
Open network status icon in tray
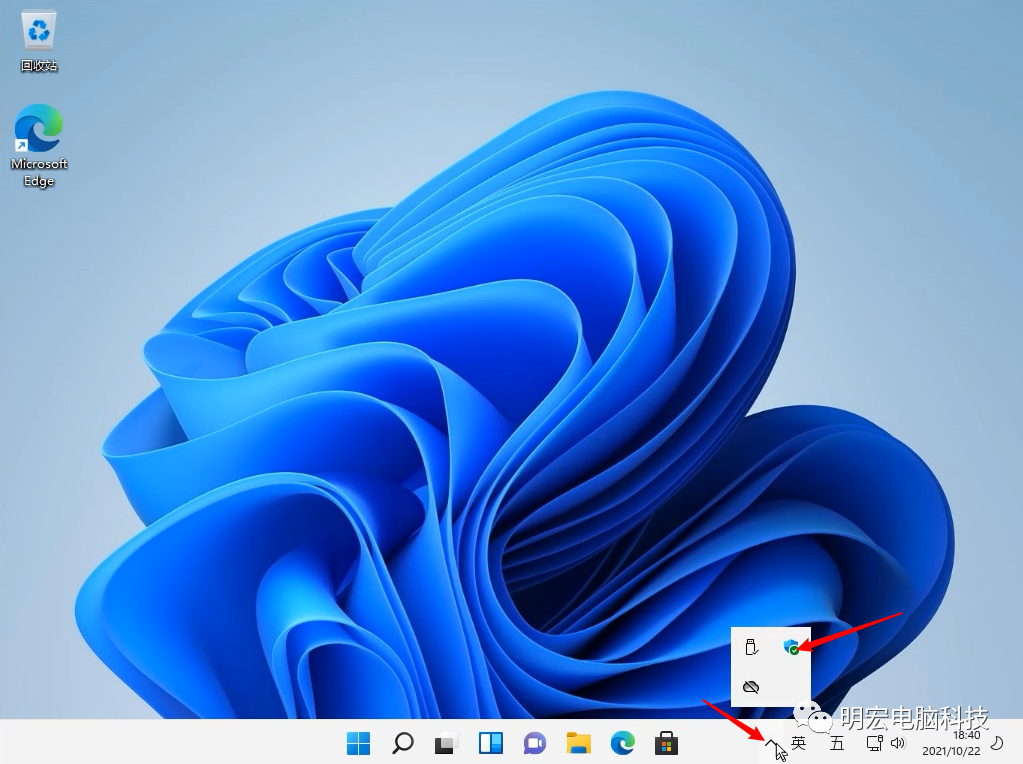coord(875,742)
